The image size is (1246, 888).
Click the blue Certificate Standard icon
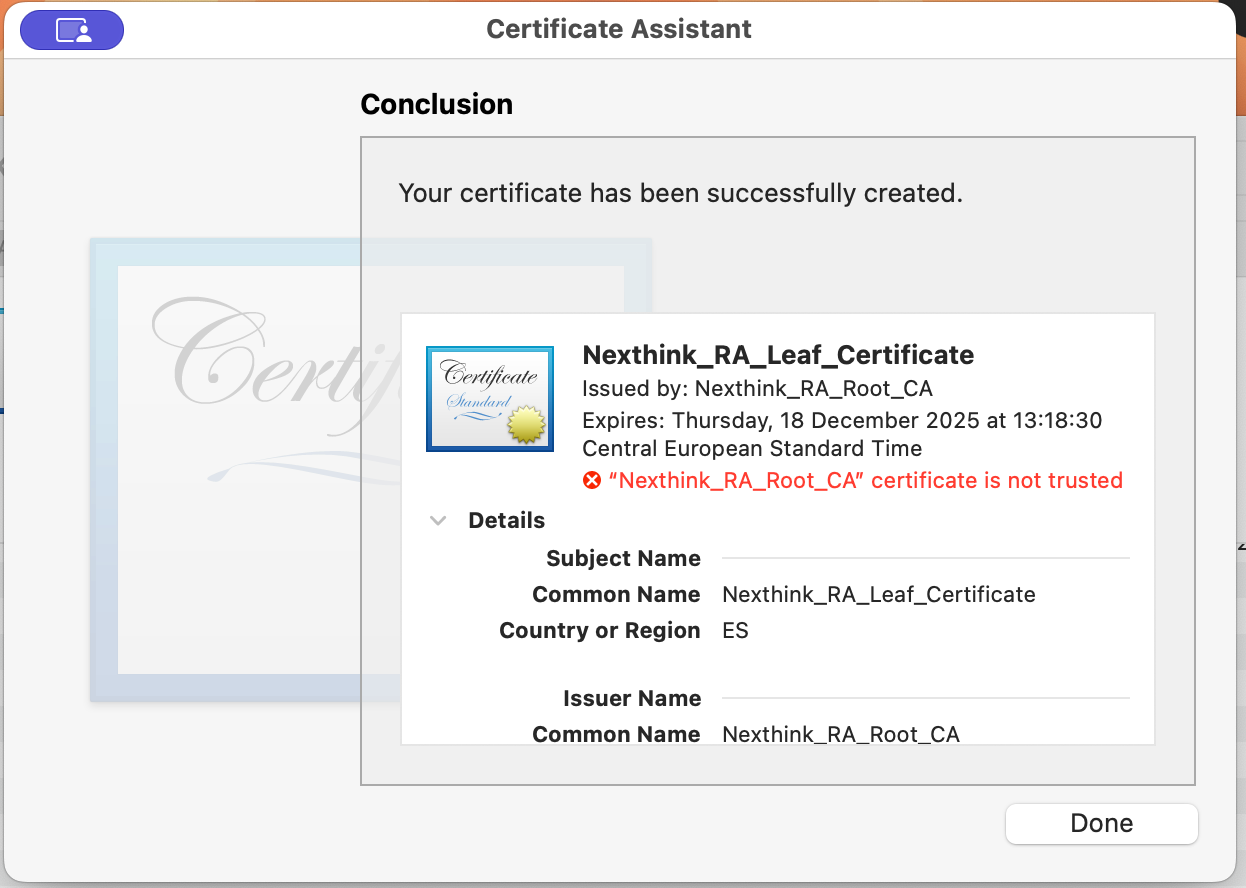(x=490, y=398)
